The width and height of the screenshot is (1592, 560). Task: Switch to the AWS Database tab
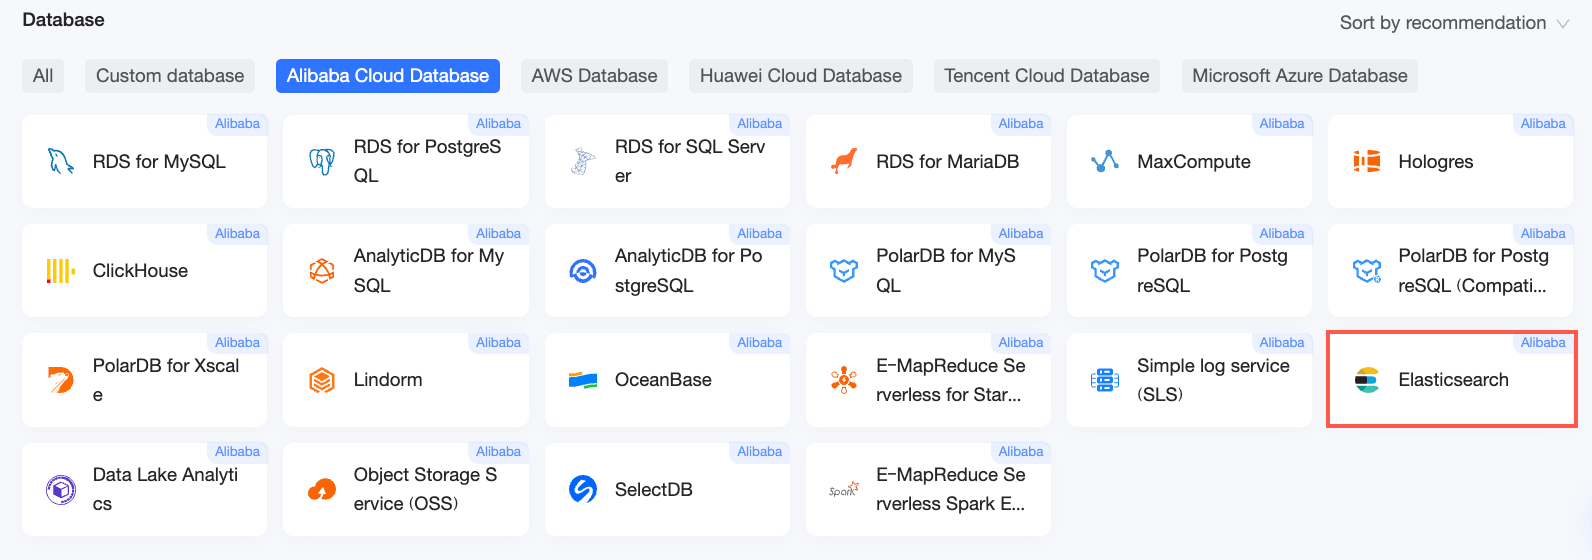(594, 76)
